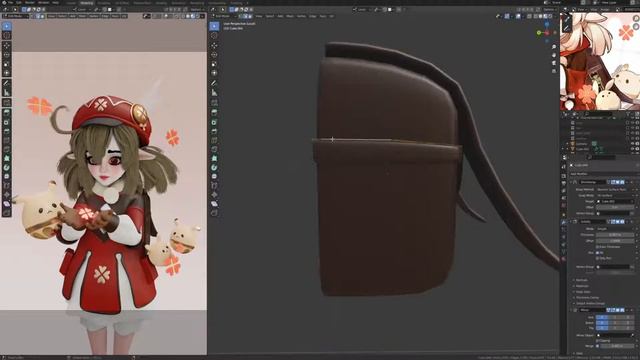Screen dimensions: 640x360
Task: Open Mesh menu in right viewport header
Action: pos(290,16)
